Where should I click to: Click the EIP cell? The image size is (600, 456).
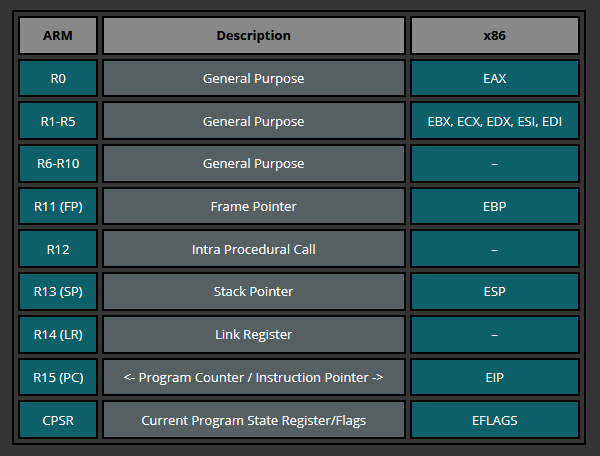pos(495,377)
